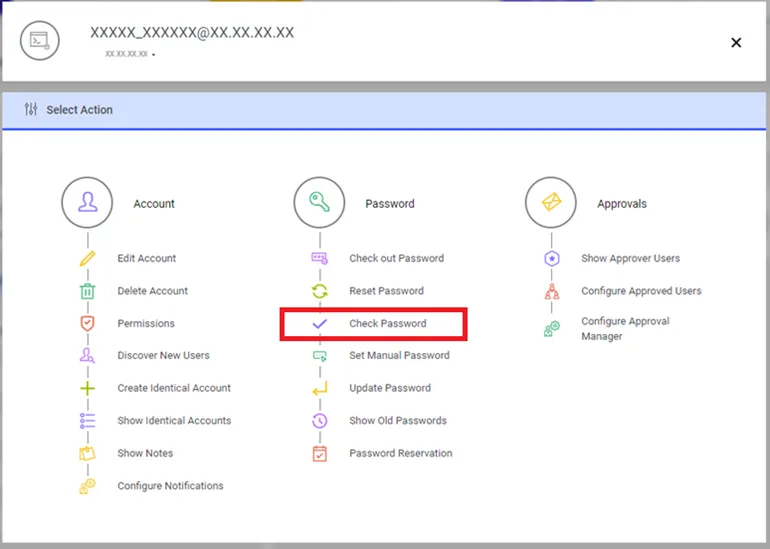Click the Select Action header label
Viewport: 770px width, 549px height.
[79, 110]
